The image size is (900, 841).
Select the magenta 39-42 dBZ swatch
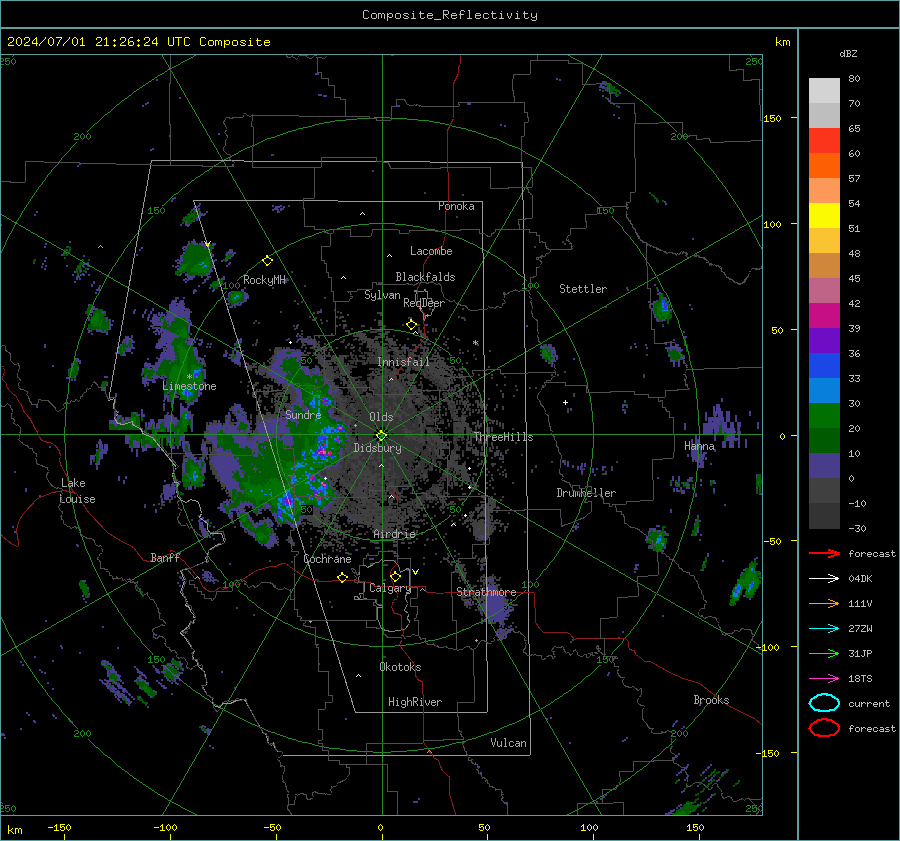tap(824, 316)
